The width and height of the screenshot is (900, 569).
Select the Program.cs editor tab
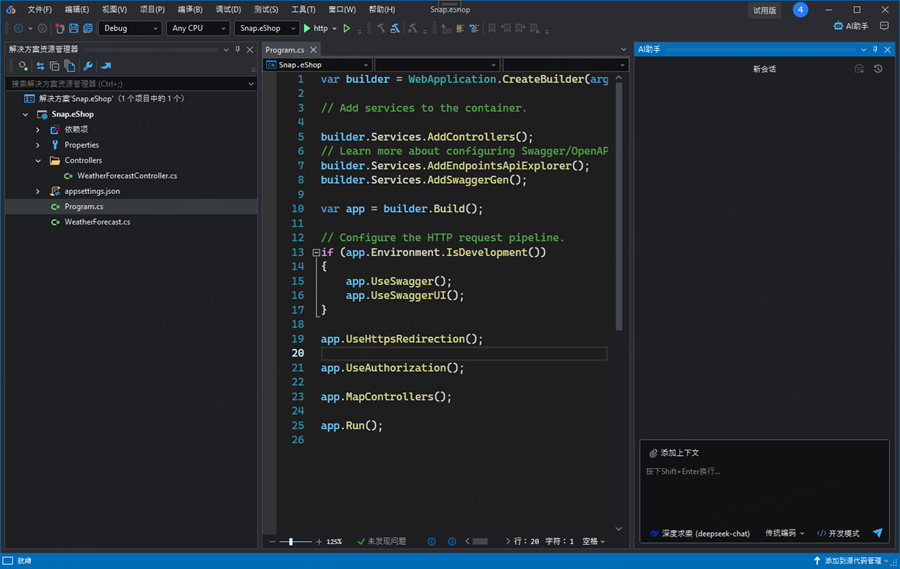click(284, 49)
